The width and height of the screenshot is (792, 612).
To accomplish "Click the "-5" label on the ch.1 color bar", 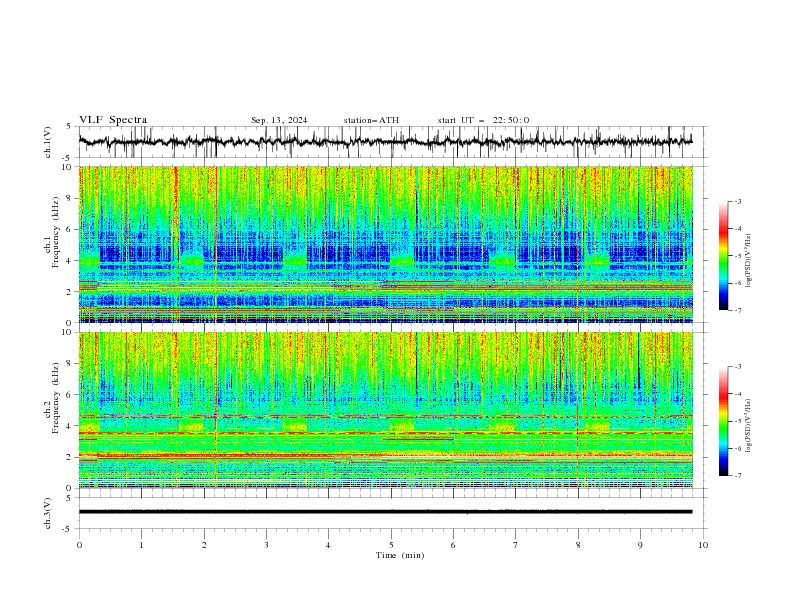I will coord(738,256).
